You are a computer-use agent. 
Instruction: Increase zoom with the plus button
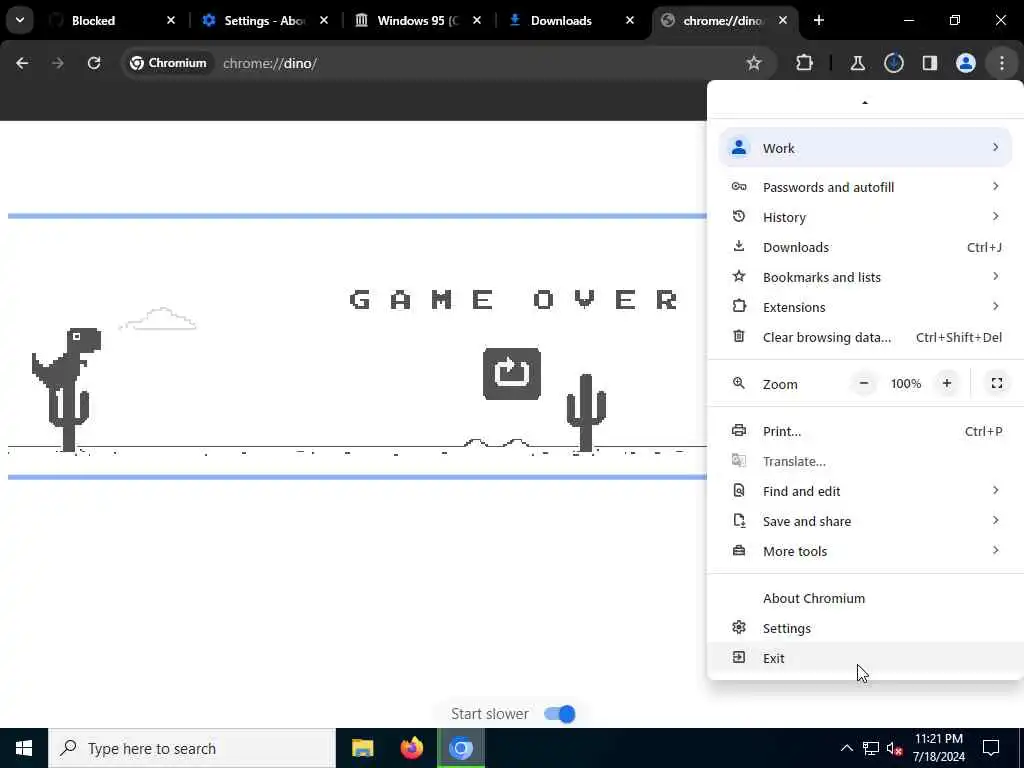(x=947, y=383)
